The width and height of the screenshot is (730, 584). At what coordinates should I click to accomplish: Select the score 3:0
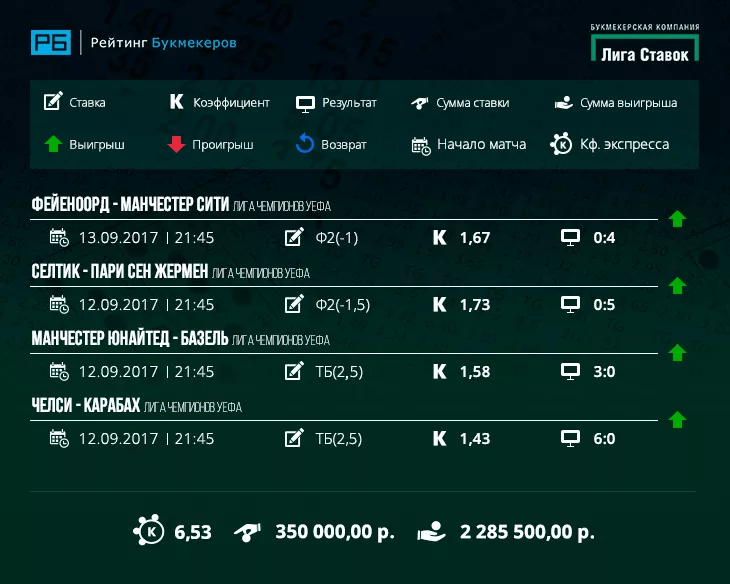pyautogui.click(x=604, y=372)
